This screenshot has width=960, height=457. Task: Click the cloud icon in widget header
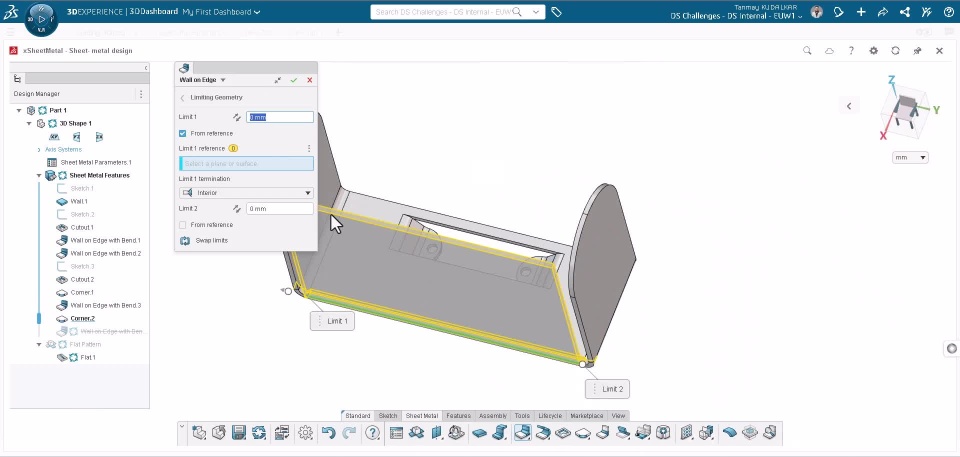click(829, 51)
